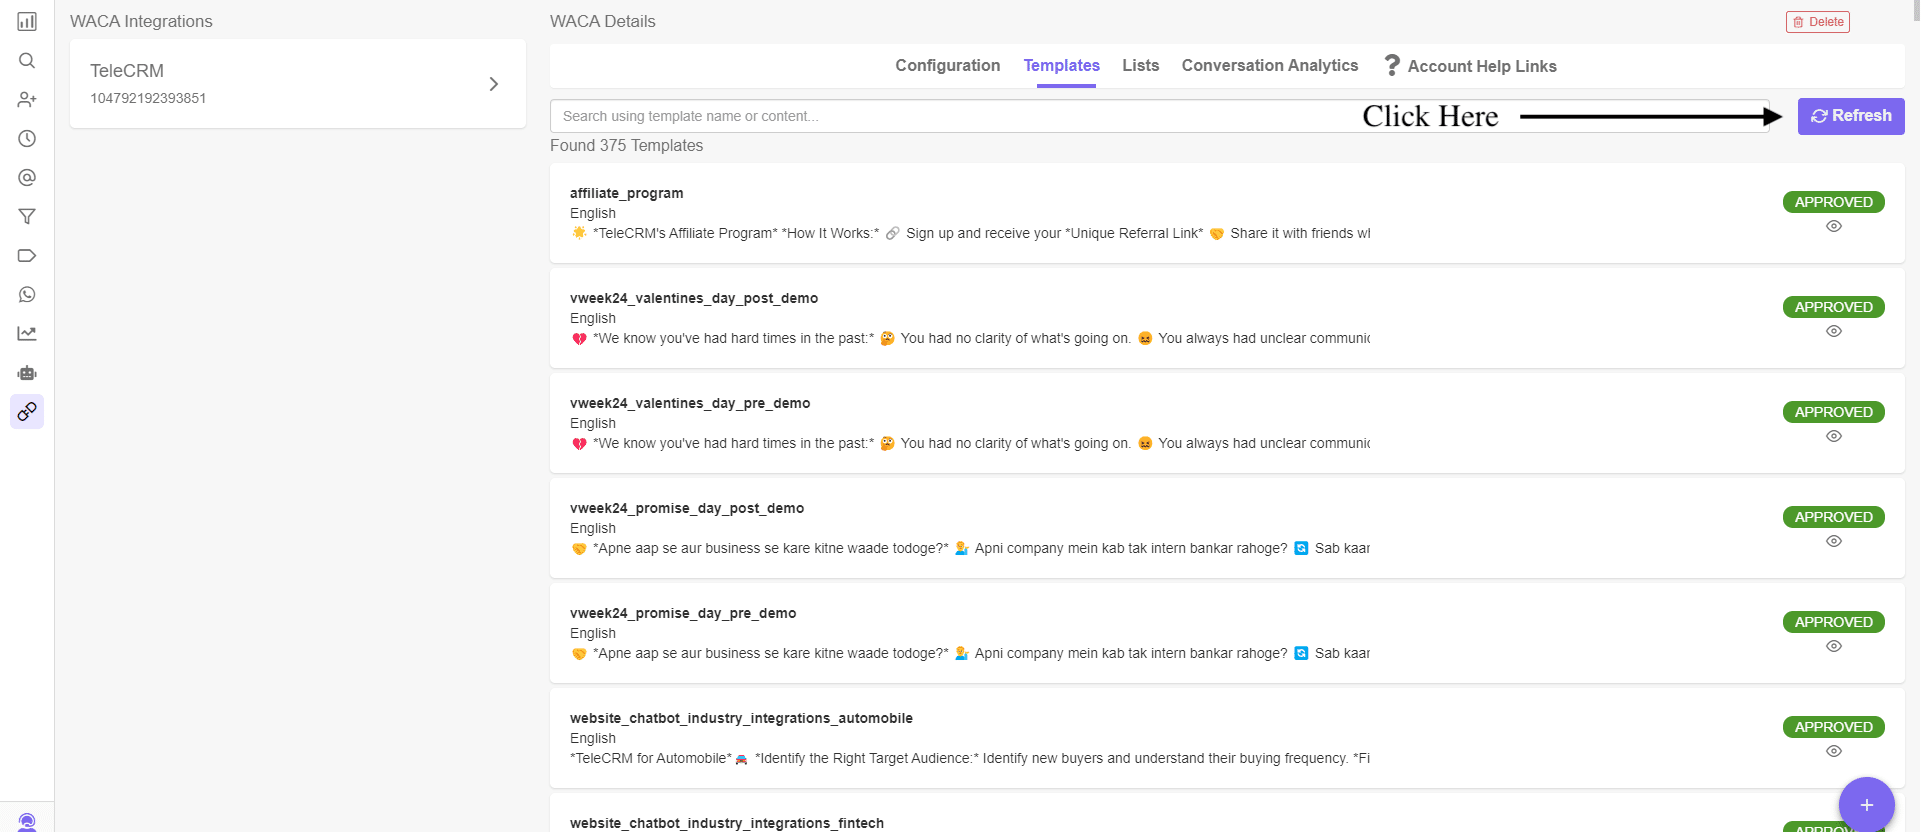Expand the TeleCRM integration chevron
Image resolution: width=1925 pixels, height=832 pixels.
pos(493,84)
